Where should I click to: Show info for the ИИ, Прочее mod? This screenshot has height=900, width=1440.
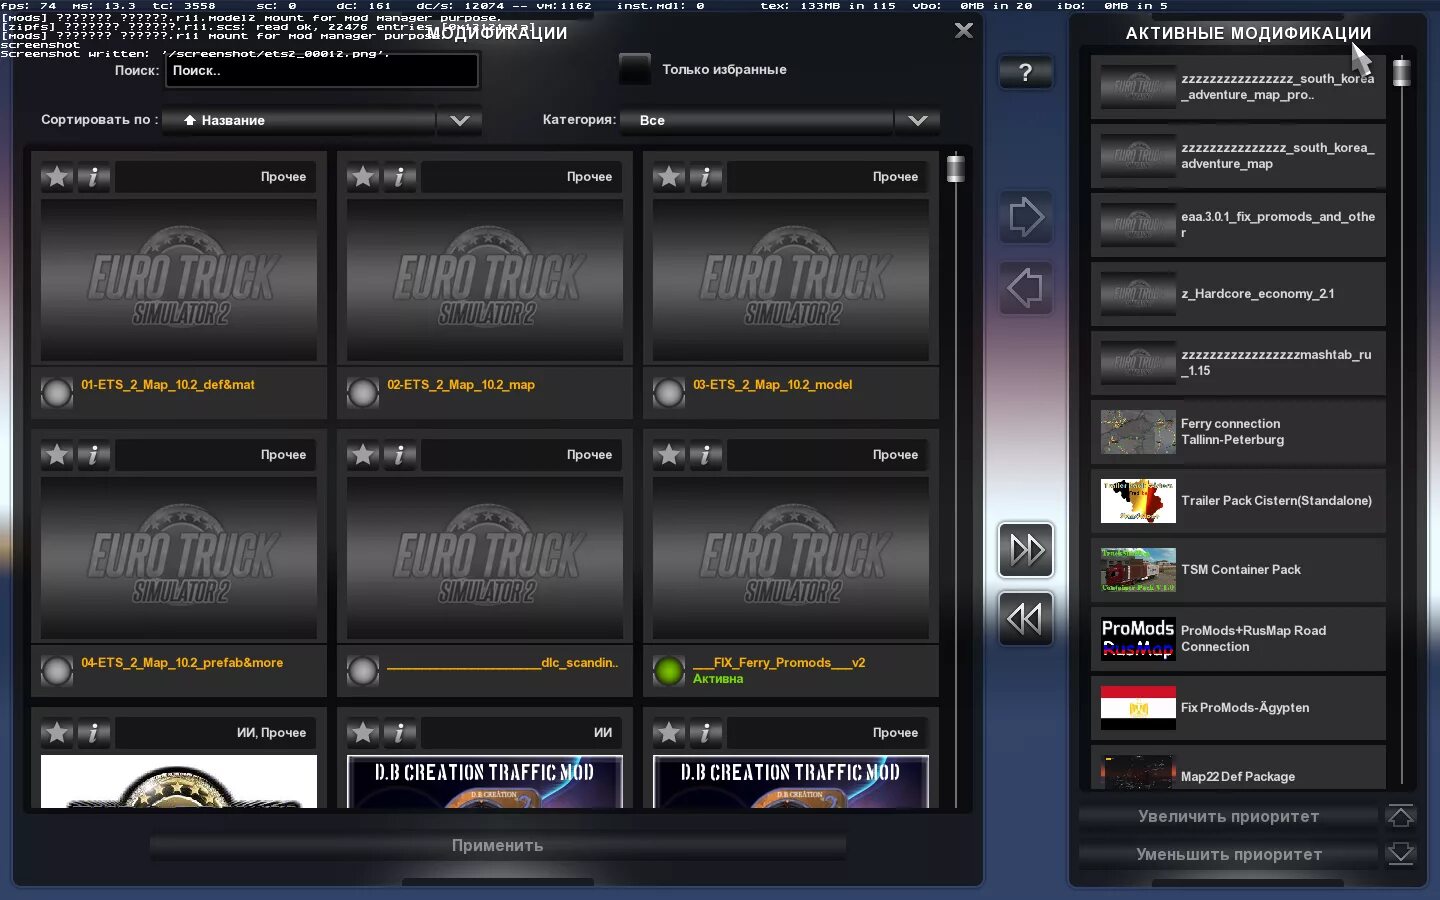click(x=93, y=733)
